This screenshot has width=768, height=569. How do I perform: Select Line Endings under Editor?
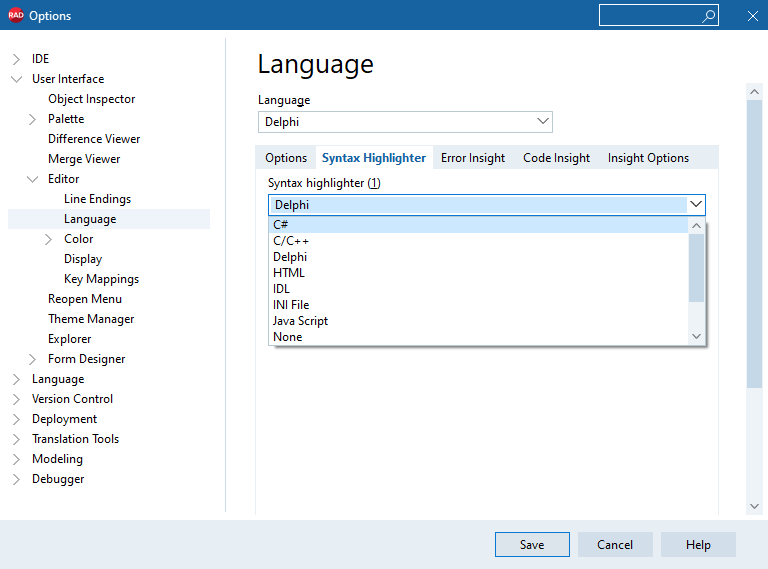[97, 199]
